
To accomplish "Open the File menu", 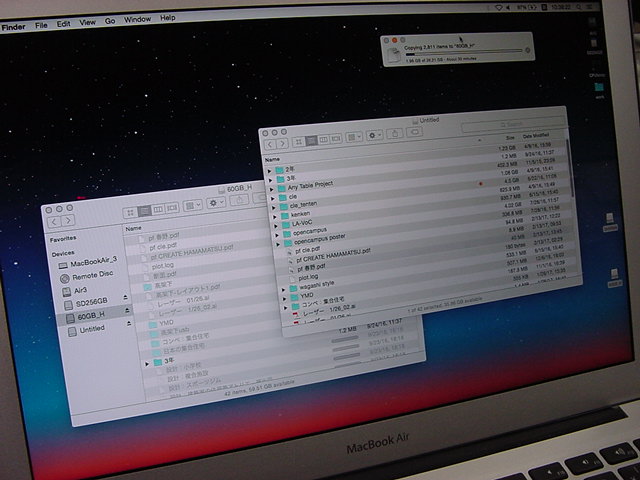I will pyautogui.click(x=41, y=25).
